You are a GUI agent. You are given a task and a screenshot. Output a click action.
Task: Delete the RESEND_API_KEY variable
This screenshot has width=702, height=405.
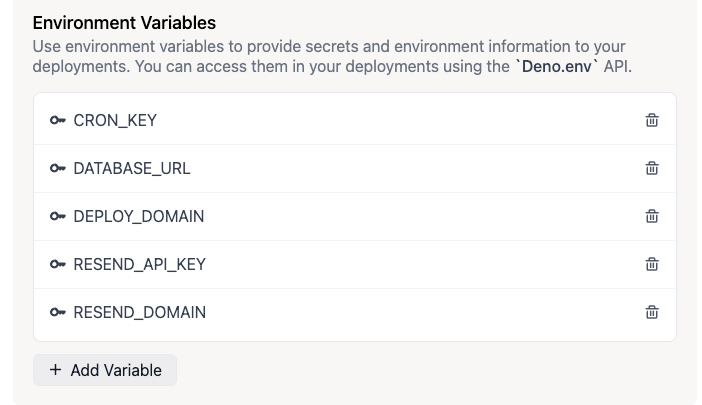pos(652,264)
